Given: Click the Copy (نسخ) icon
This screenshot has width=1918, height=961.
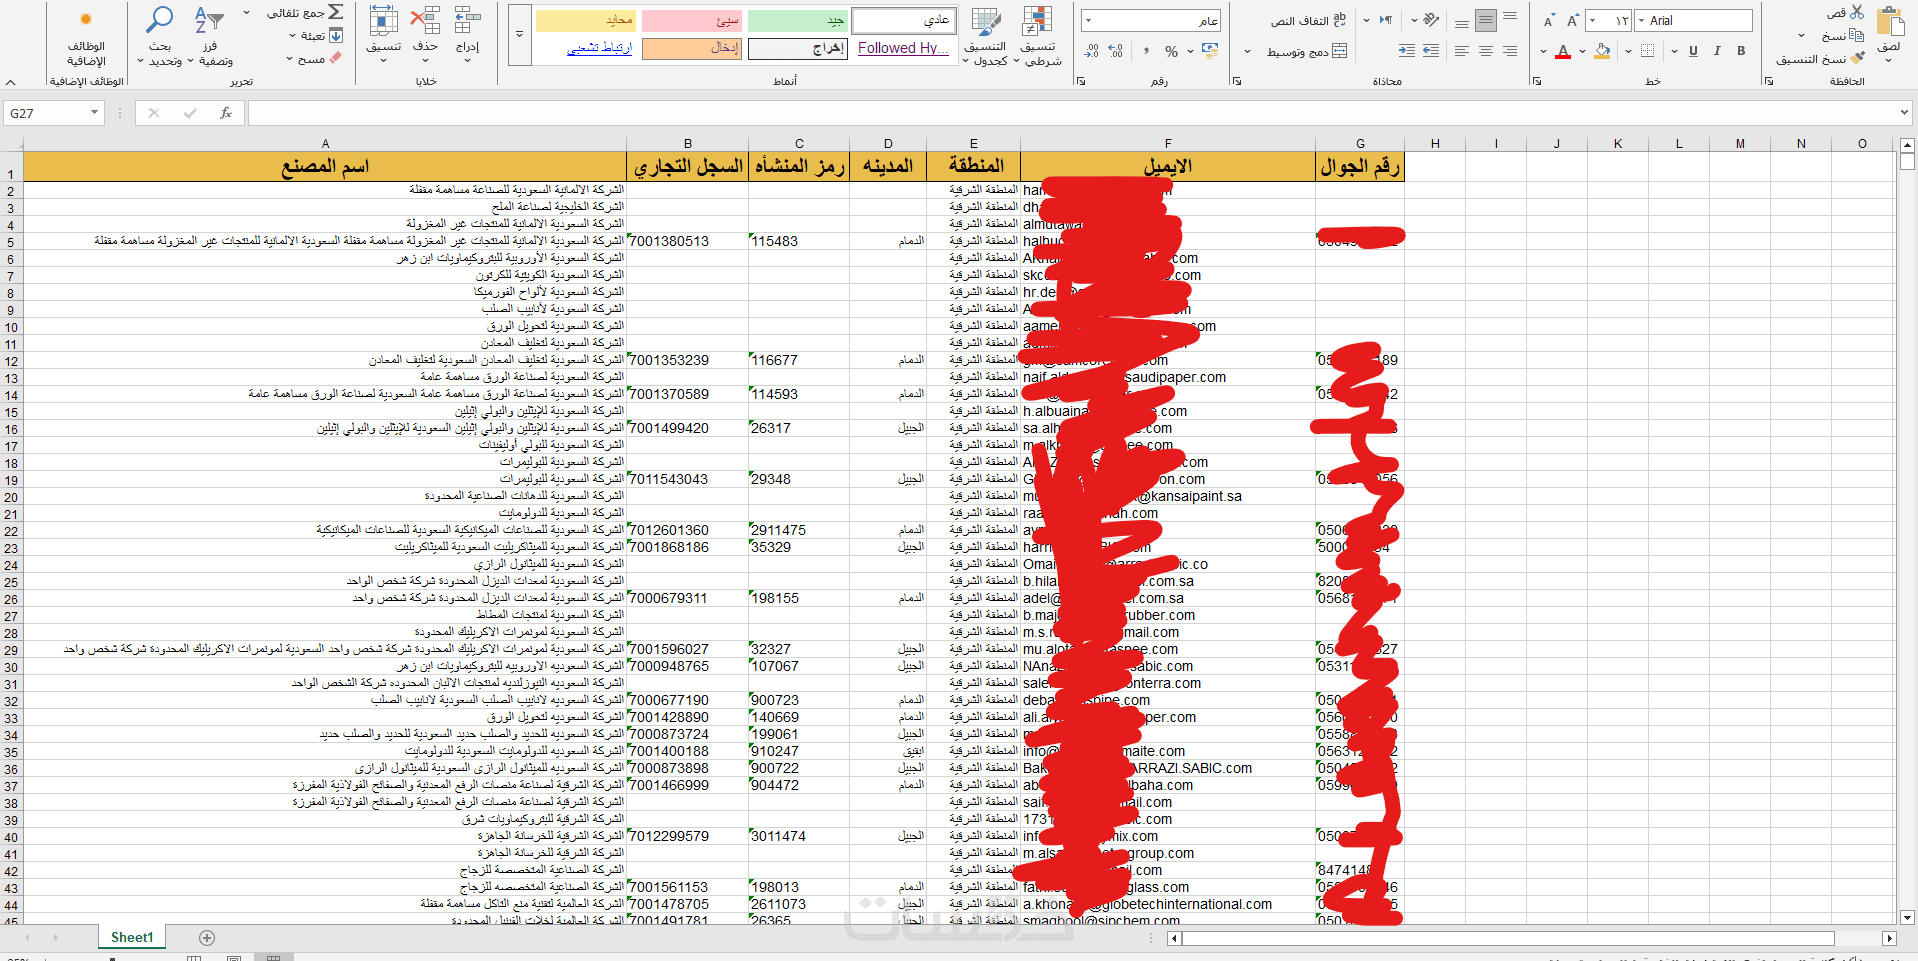Looking at the screenshot, I should click(x=1857, y=35).
